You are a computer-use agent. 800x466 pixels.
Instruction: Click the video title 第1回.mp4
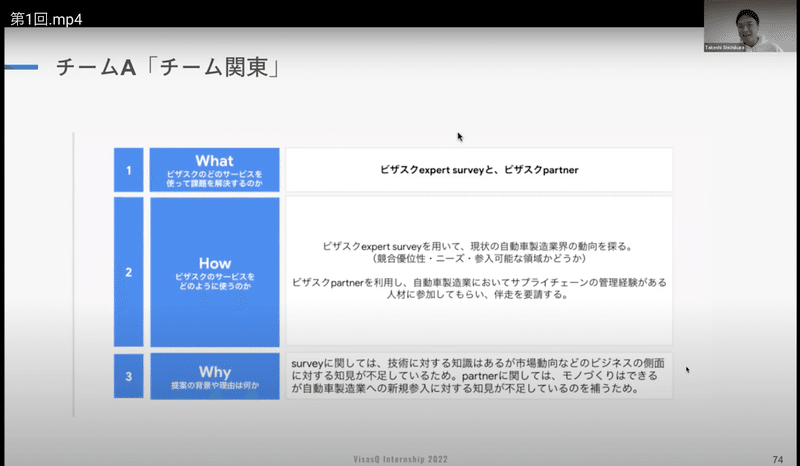pyautogui.click(x=46, y=19)
